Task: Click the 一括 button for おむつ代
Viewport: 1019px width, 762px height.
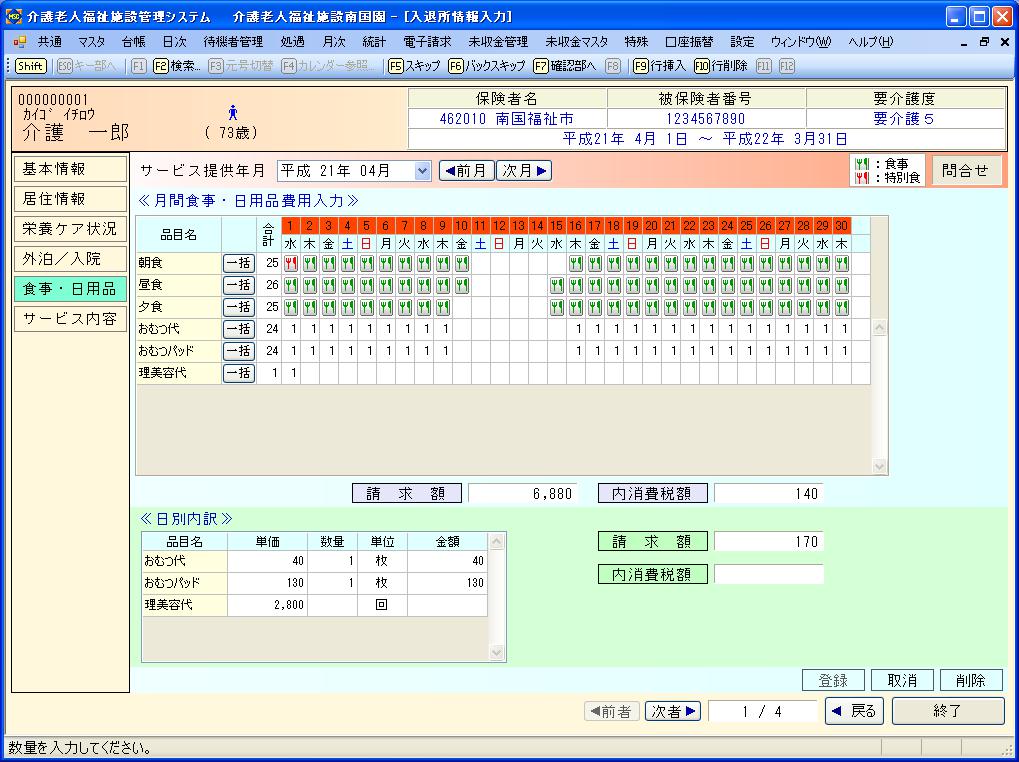Action: tap(238, 330)
